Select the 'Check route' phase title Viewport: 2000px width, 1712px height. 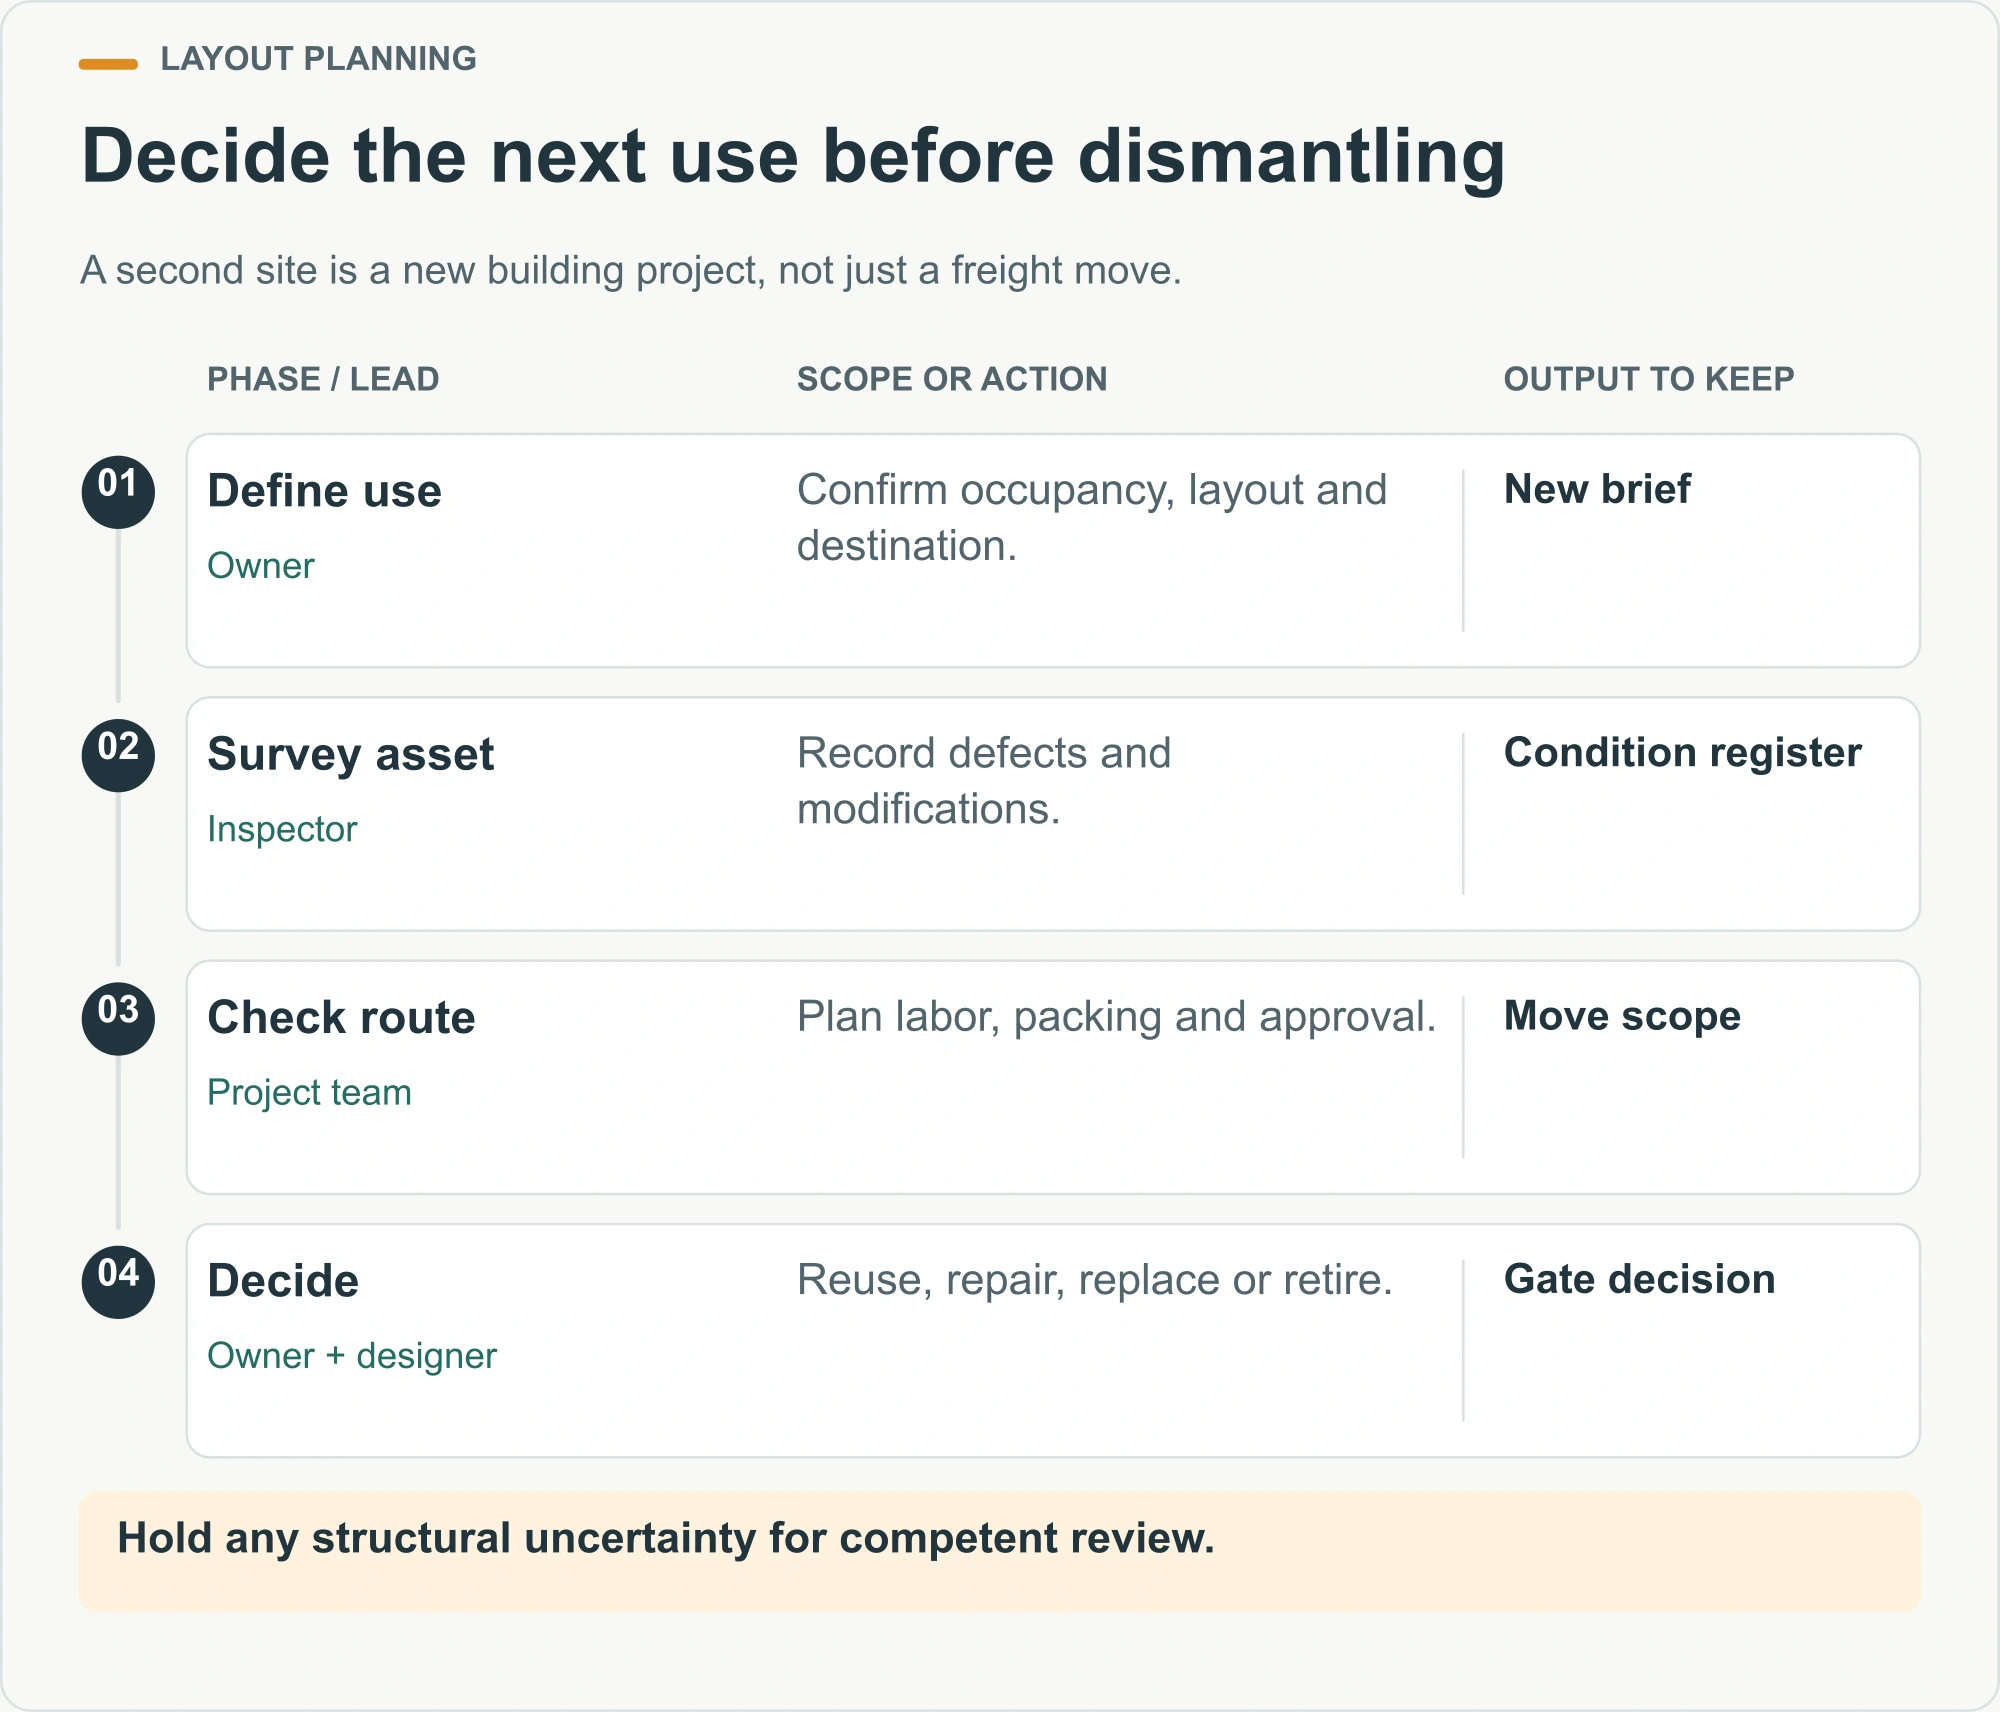341,1017
